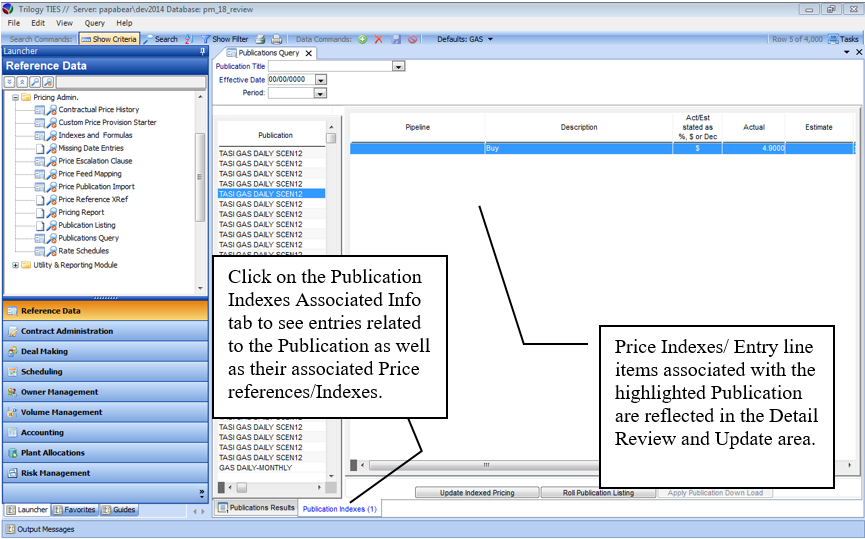Switch to the Publications Results tab
Viewport: 865px width, 539px height.
point(256,508)
